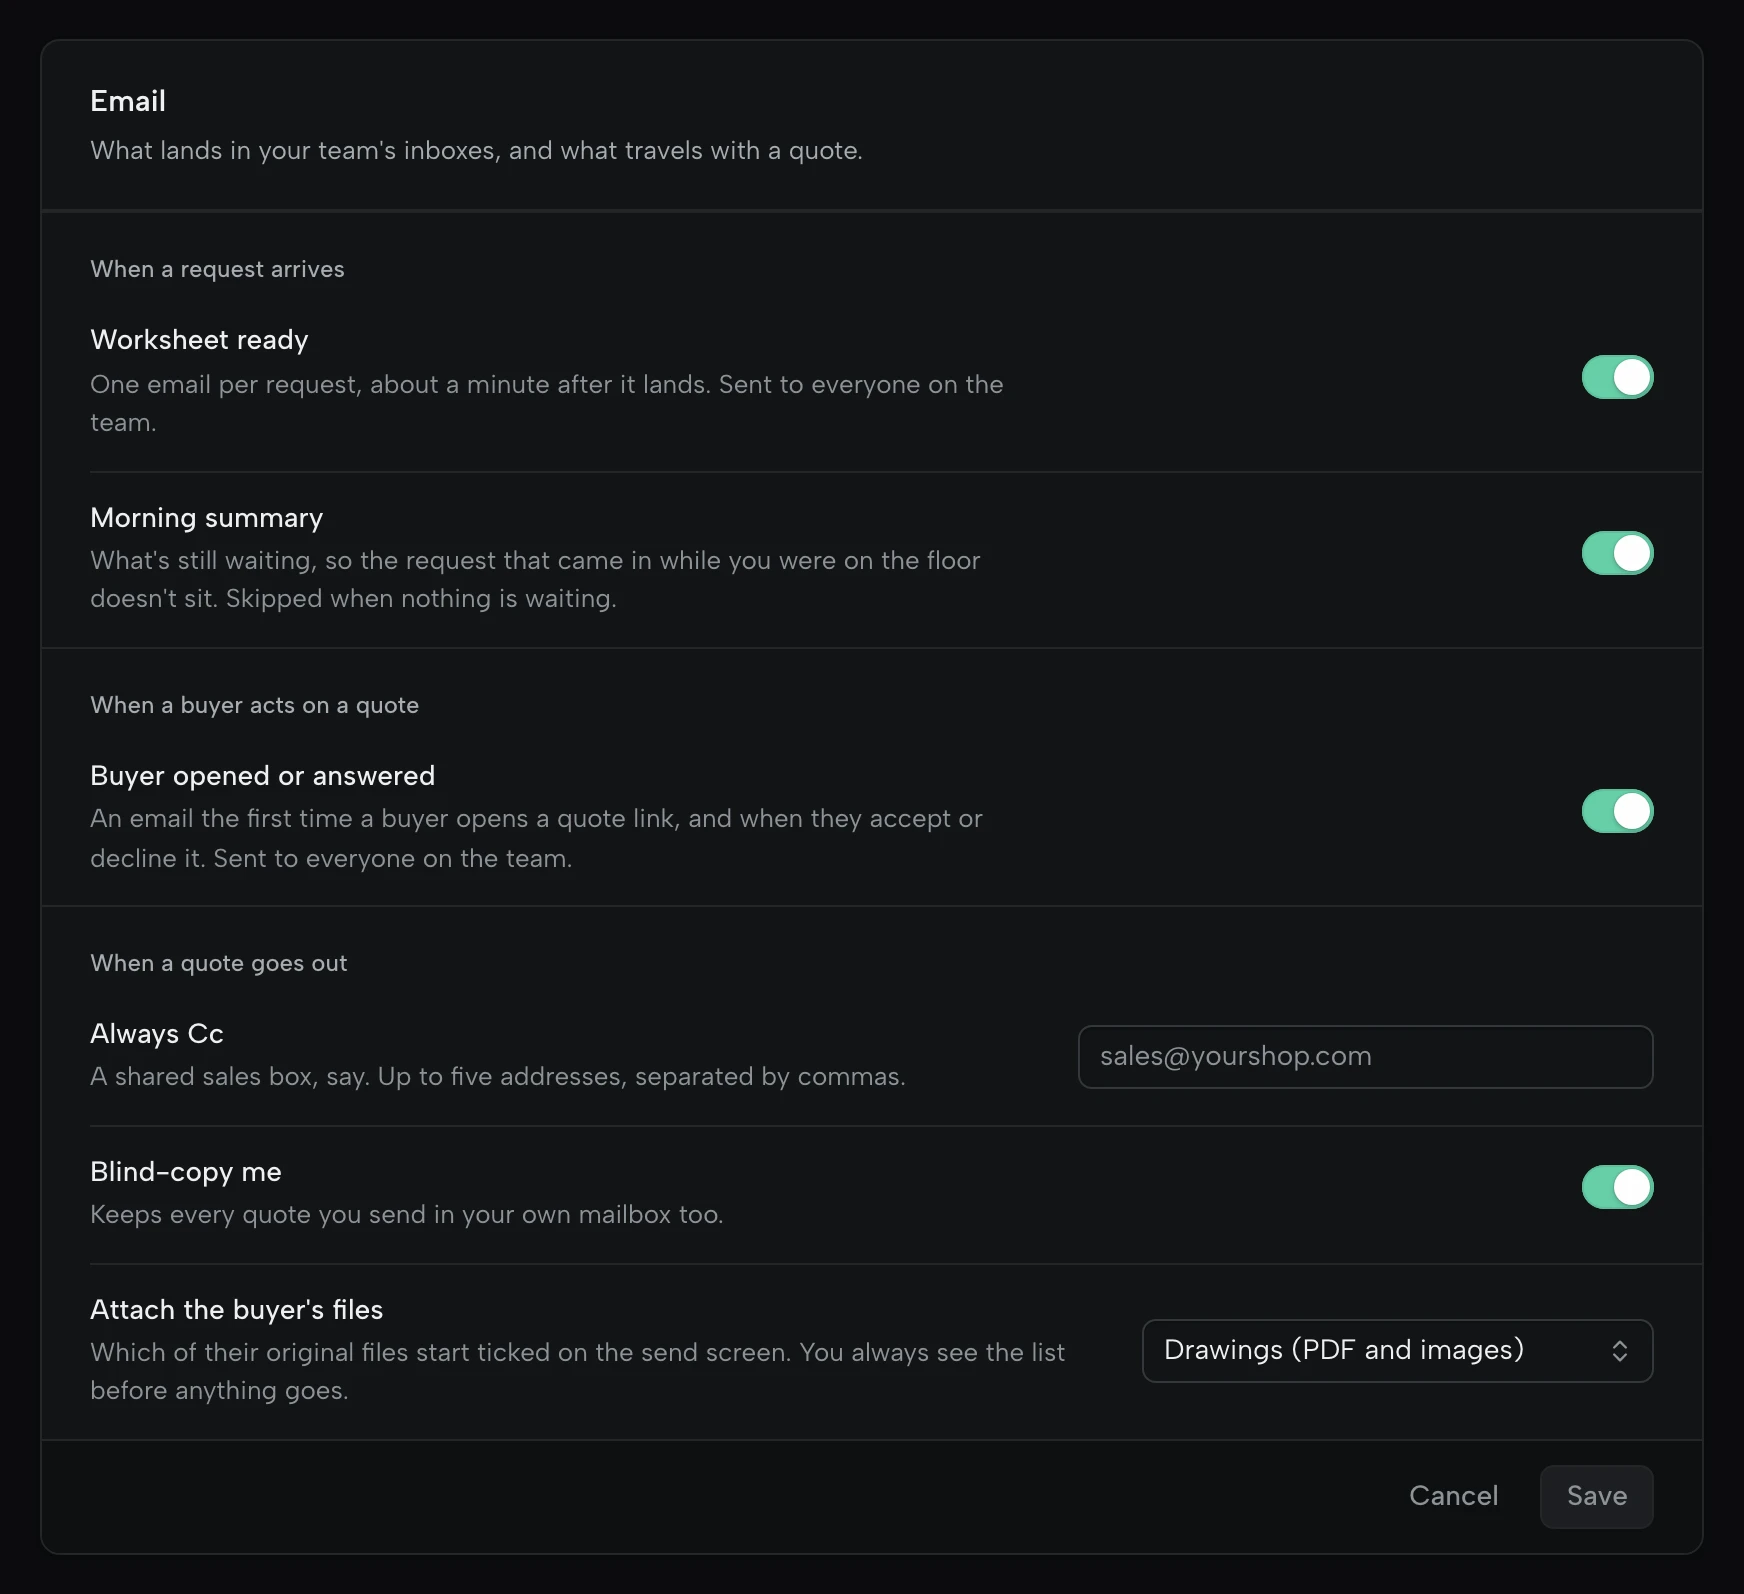Click the 'What lands in your team's inboxes' subtitle
Viewport: 1744px width, 1594px height.
(476, 150)
